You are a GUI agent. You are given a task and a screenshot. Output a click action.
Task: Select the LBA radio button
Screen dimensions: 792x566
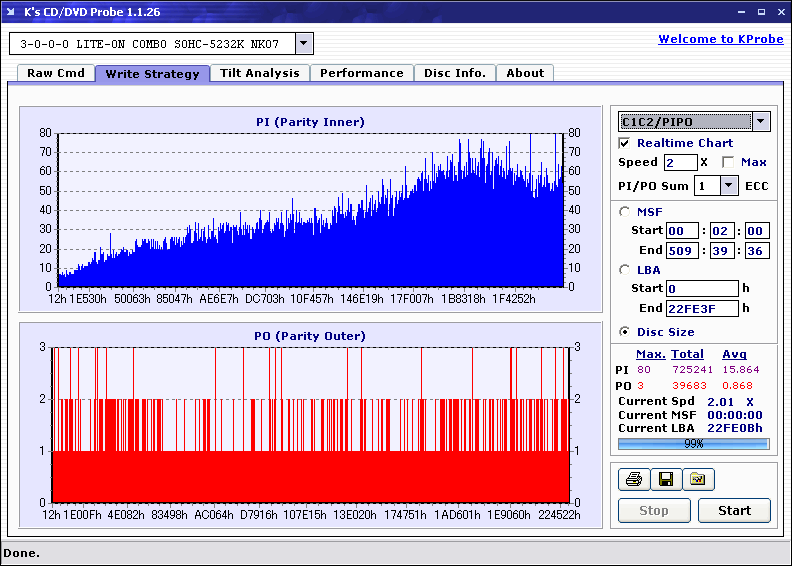[x=625, y=270]
